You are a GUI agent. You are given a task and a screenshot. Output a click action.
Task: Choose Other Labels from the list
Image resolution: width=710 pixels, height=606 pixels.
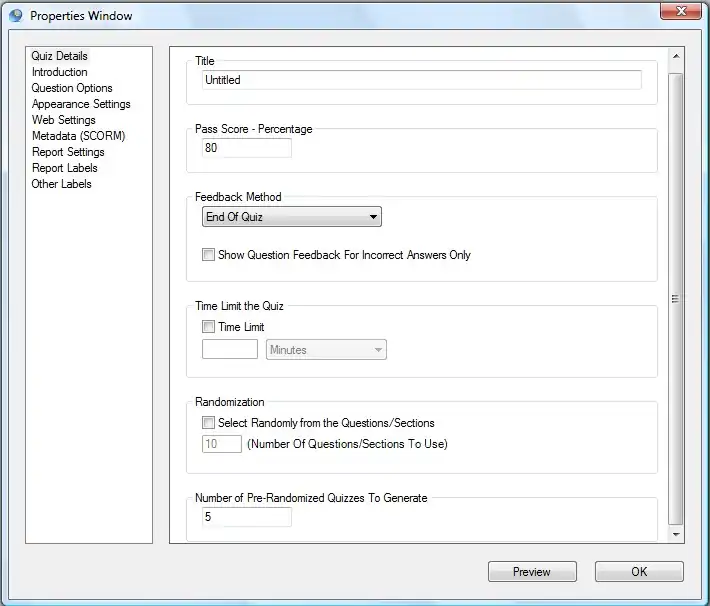61,184
